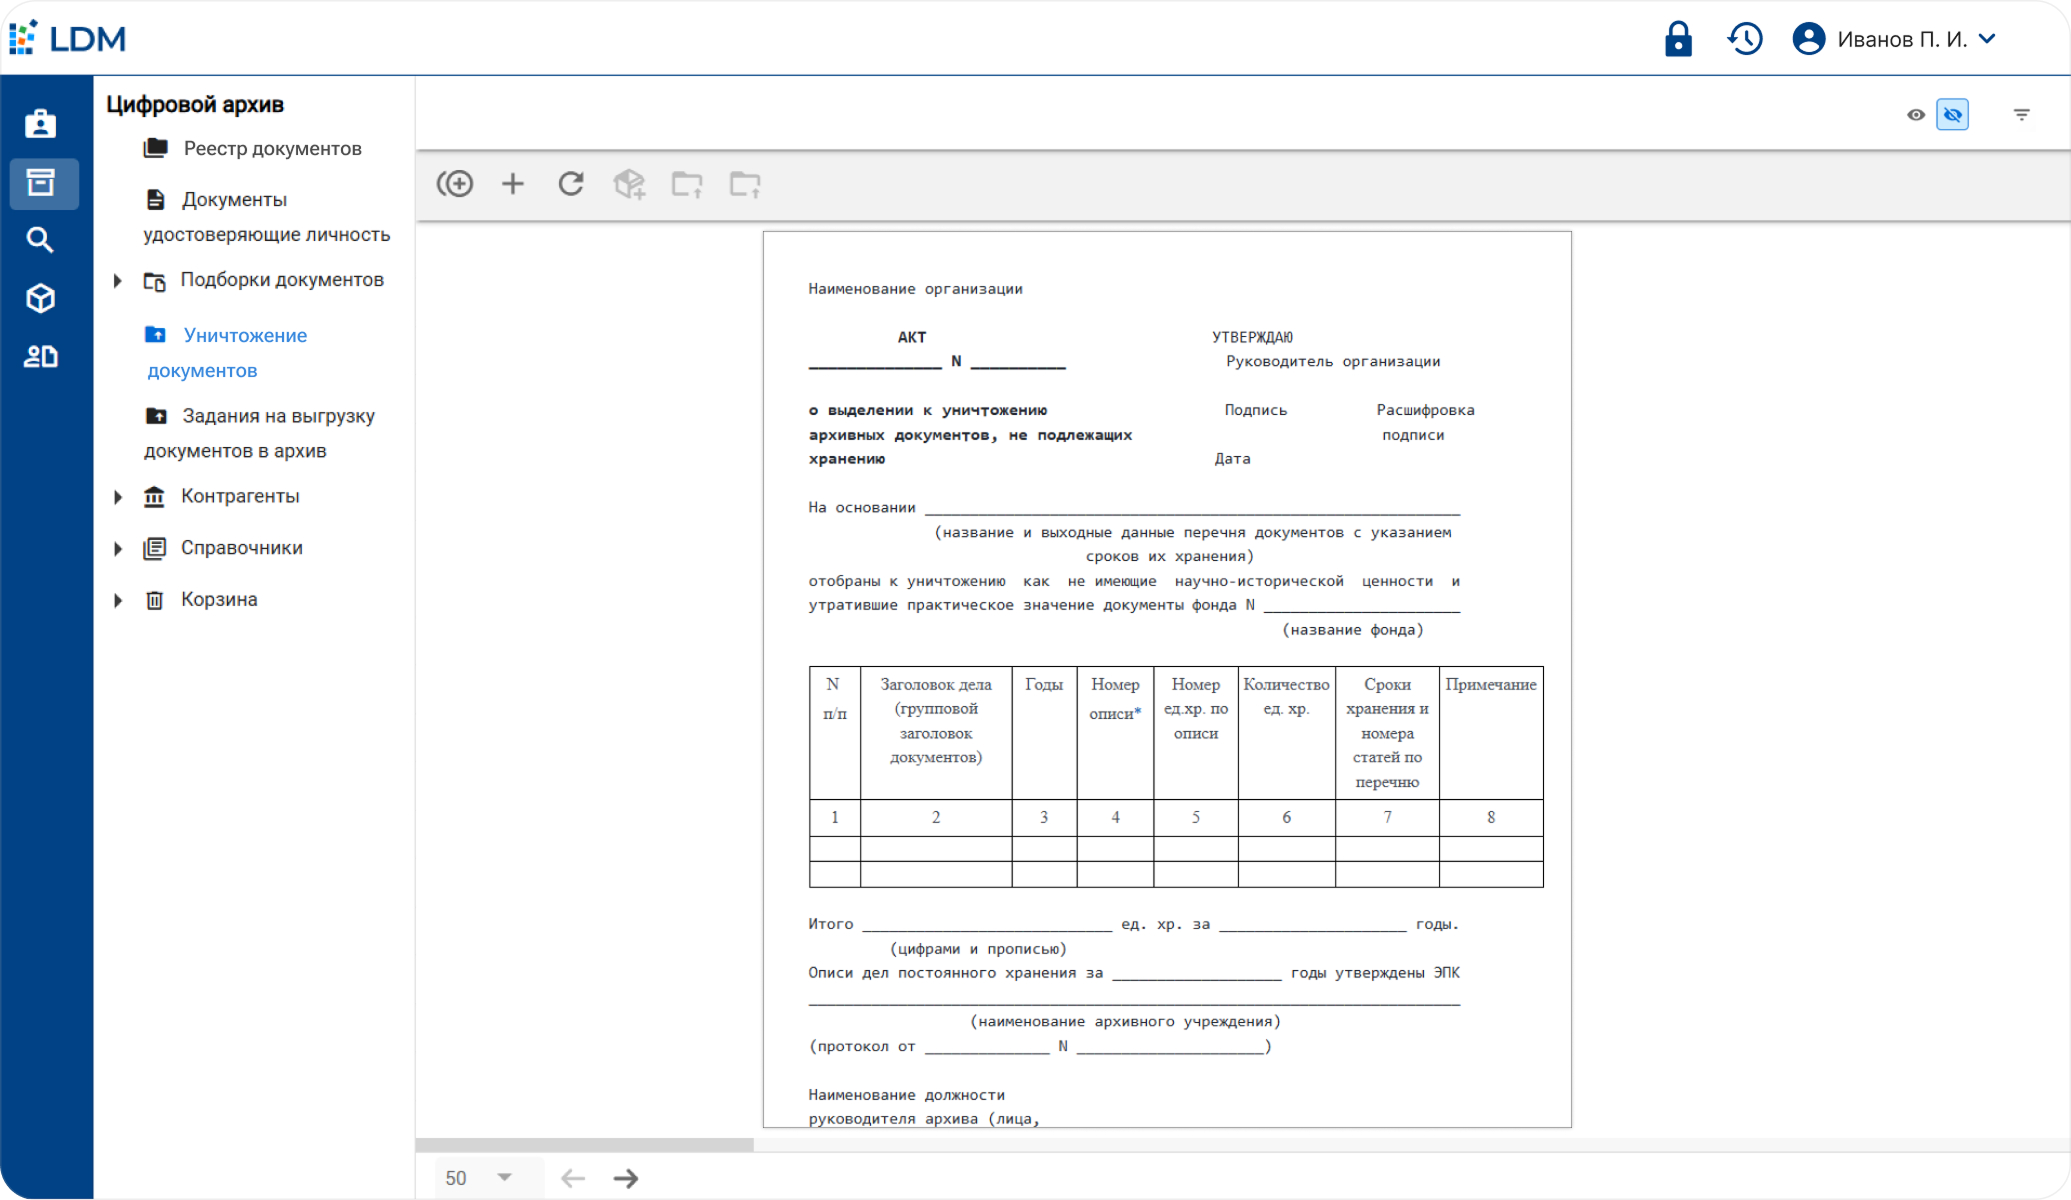Select the archive box icon in left rail
This screenshot has height=1200, width=2071.
40,183
